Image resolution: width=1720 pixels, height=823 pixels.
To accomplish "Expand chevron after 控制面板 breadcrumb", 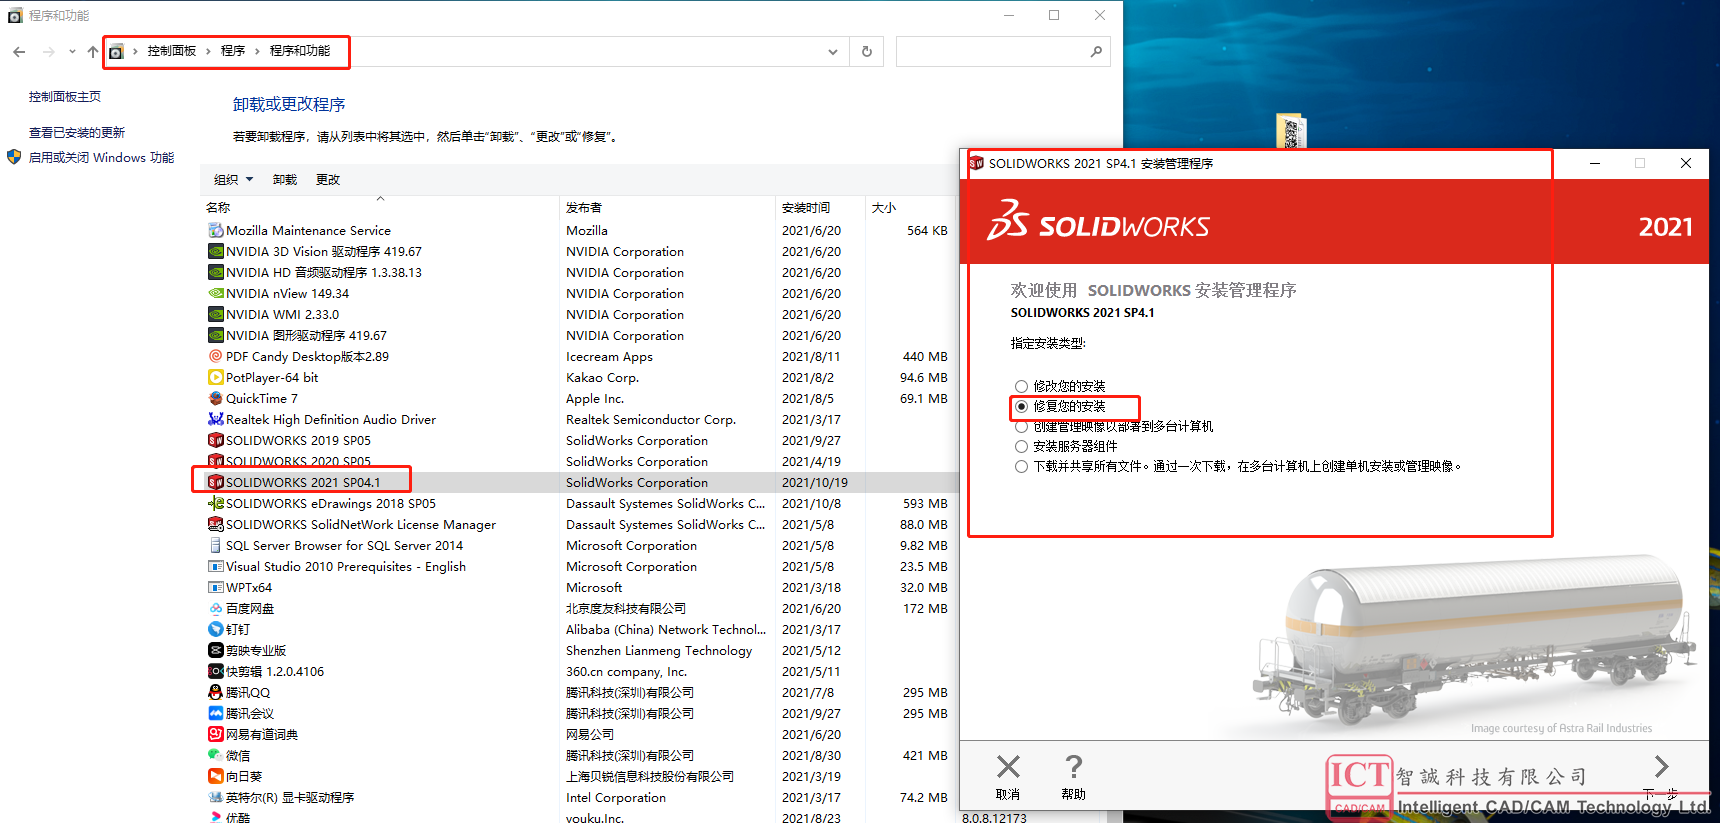I will (x=208, y=51).
